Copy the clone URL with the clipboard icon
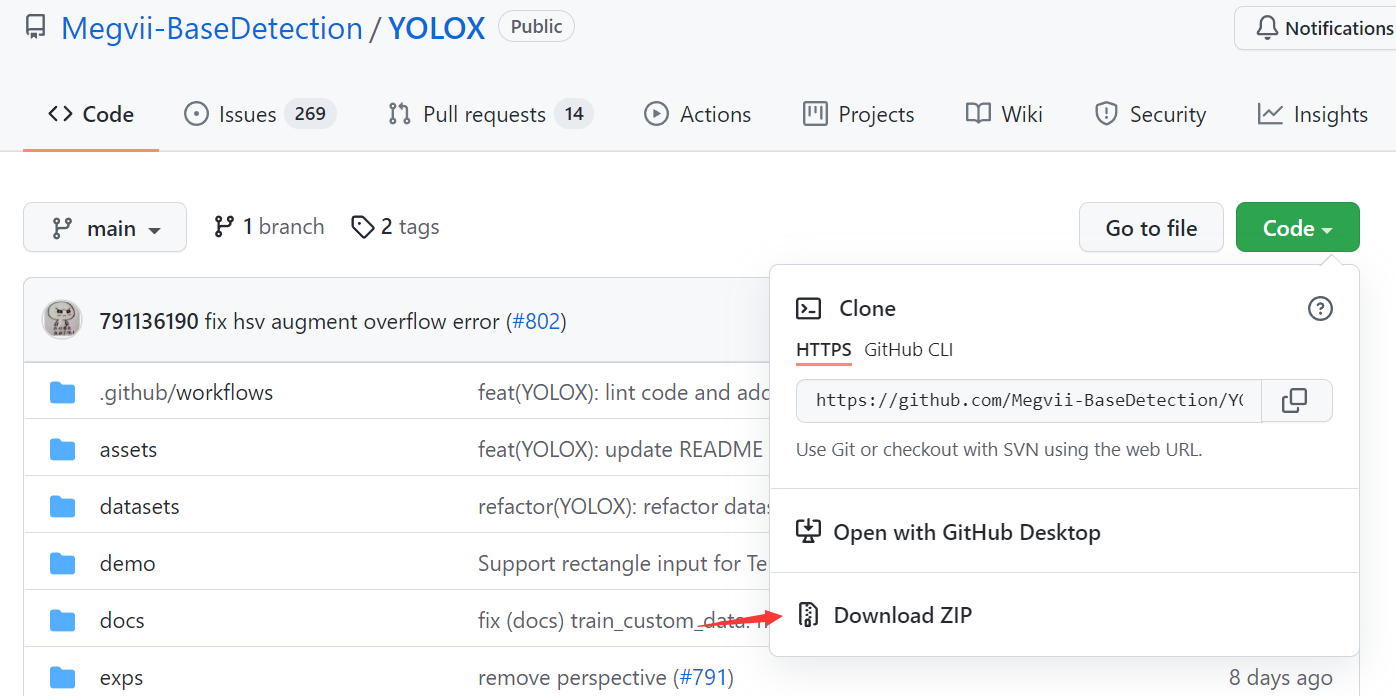Viewport: 1396px width, 696px height. coord(1296,400)
